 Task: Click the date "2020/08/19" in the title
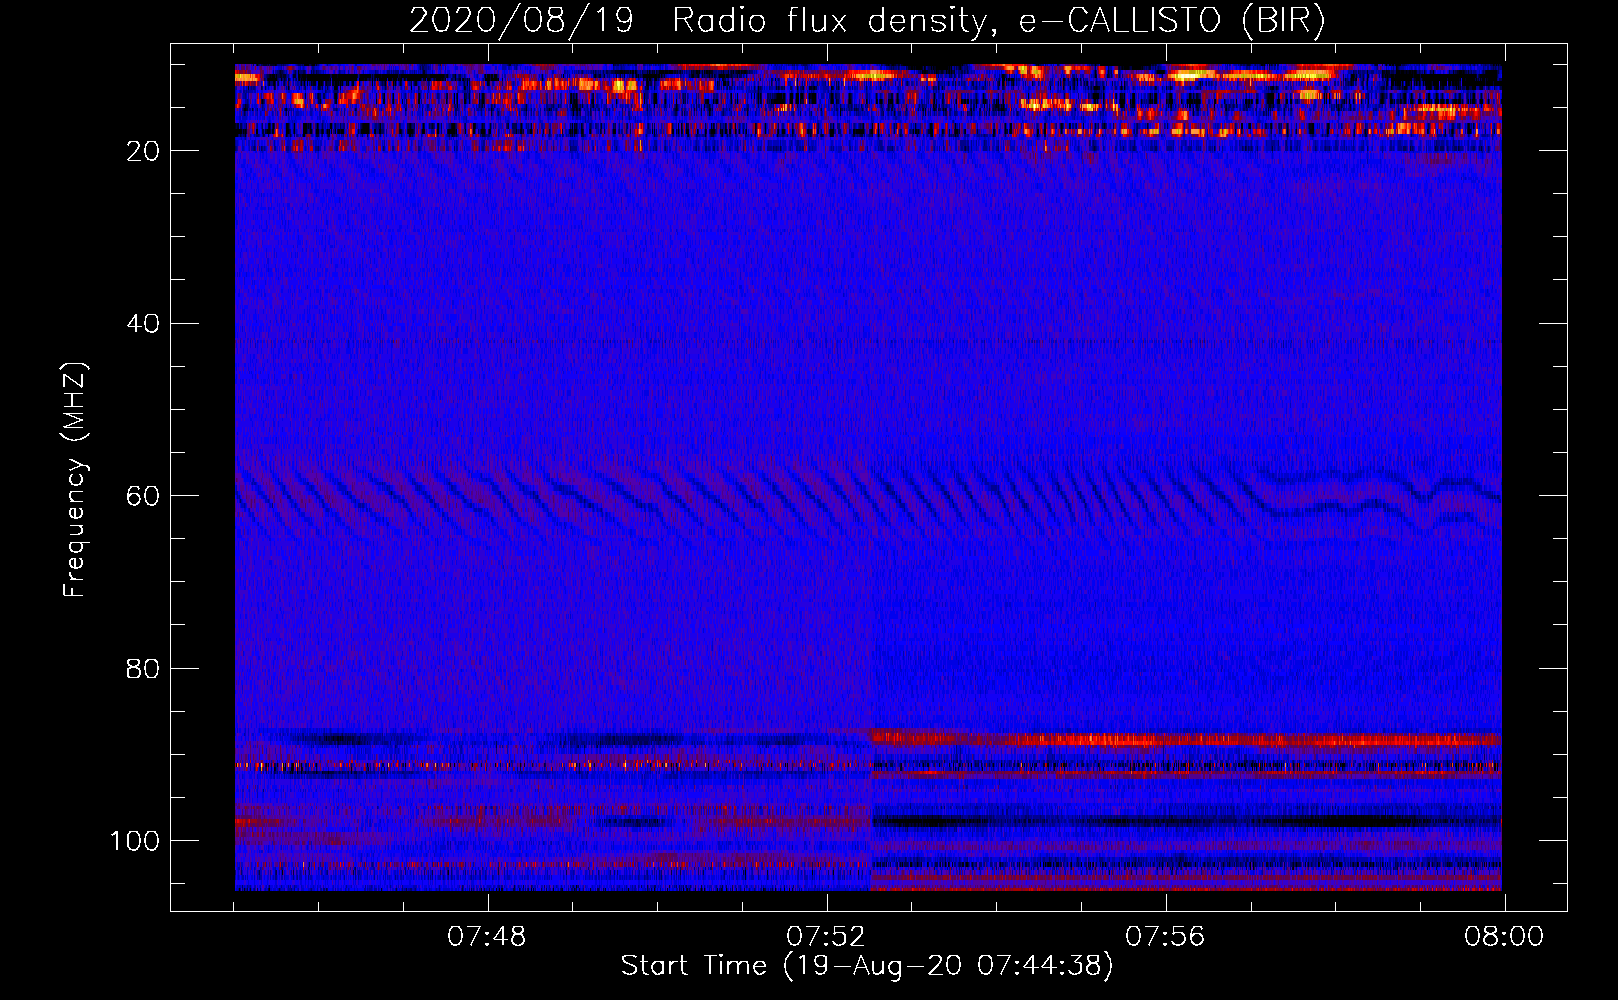(521, 21)
